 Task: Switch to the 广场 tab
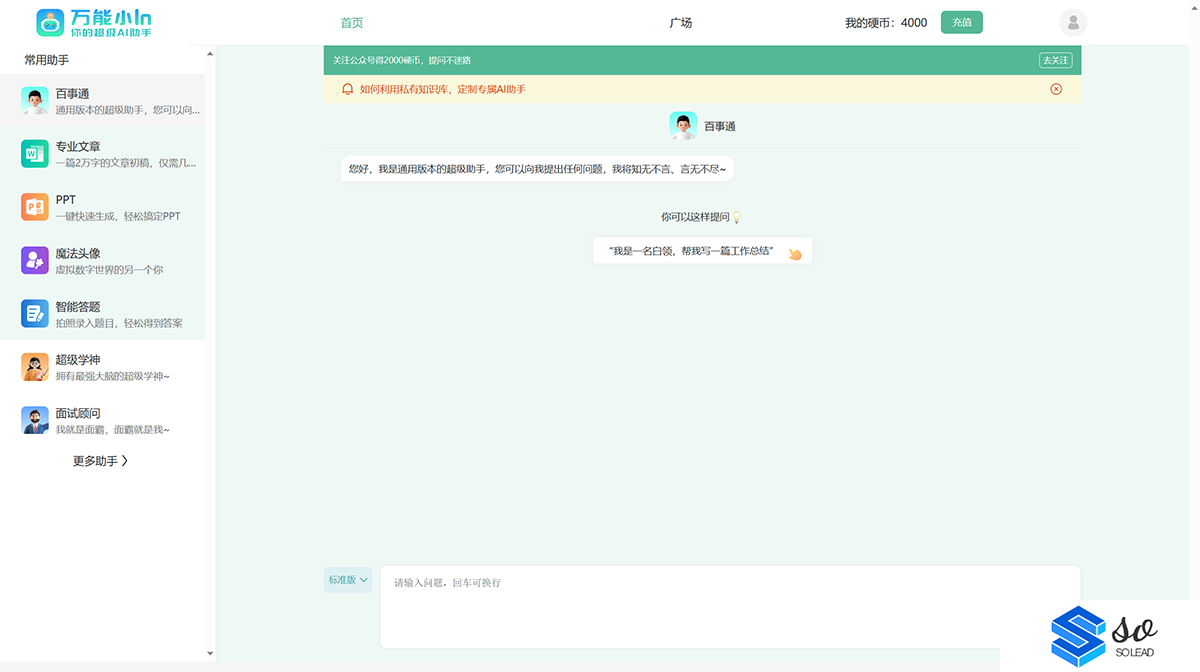[x=681, y=23]
